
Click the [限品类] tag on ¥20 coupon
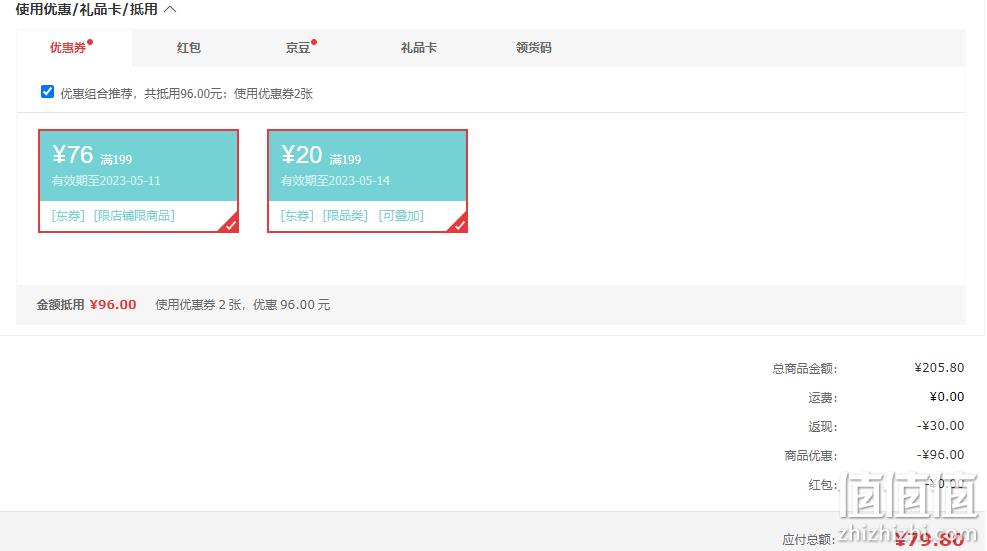tap(345, 216)
